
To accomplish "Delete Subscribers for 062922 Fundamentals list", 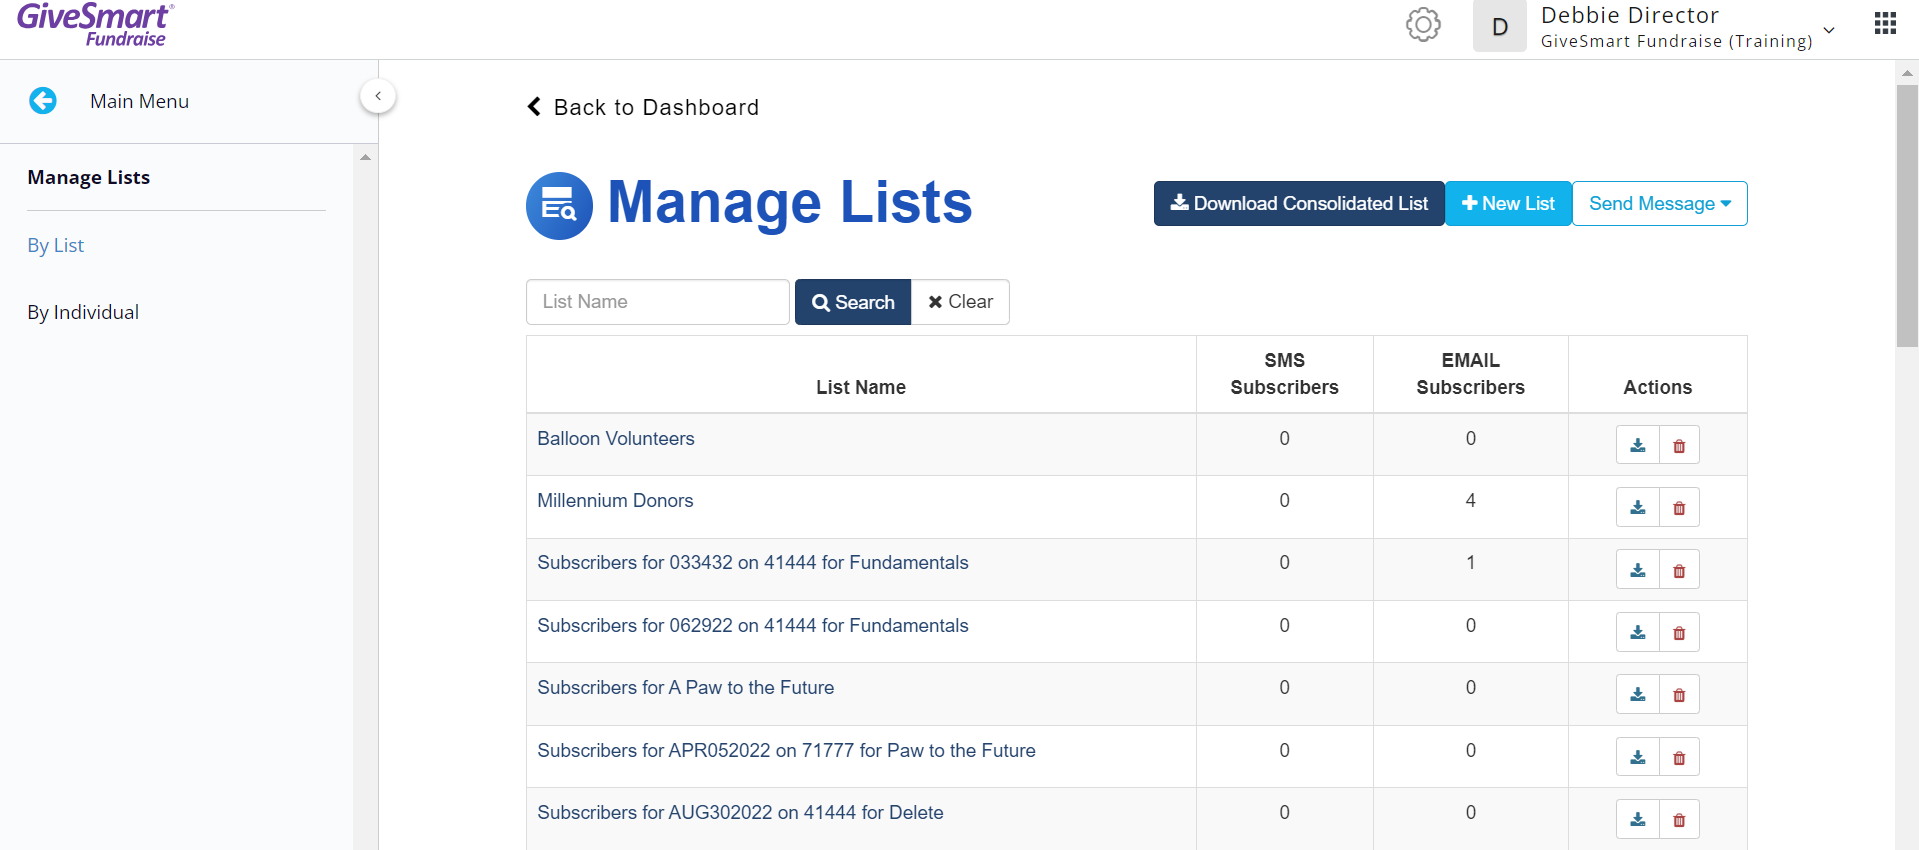I will click(x=1679, y=633).
